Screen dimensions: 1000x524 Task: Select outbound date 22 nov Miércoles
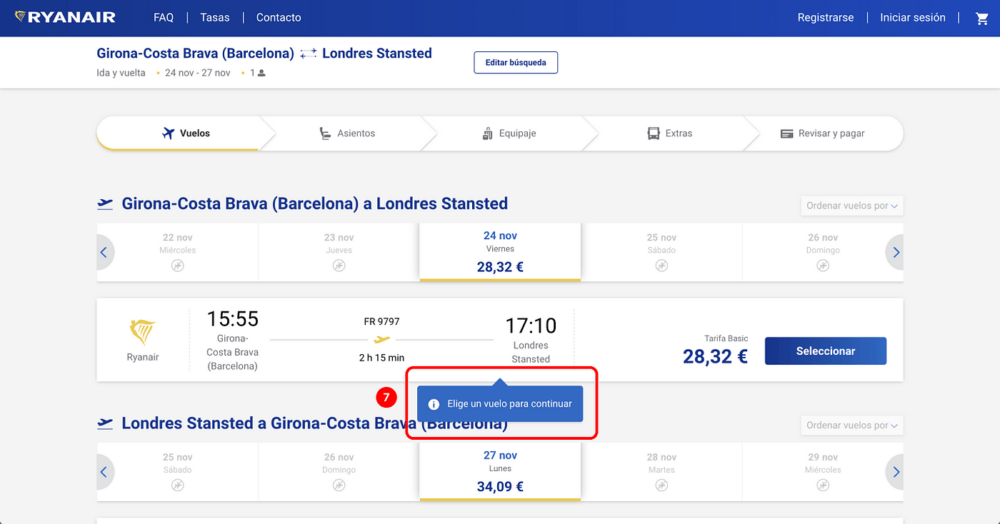(177, 252)
